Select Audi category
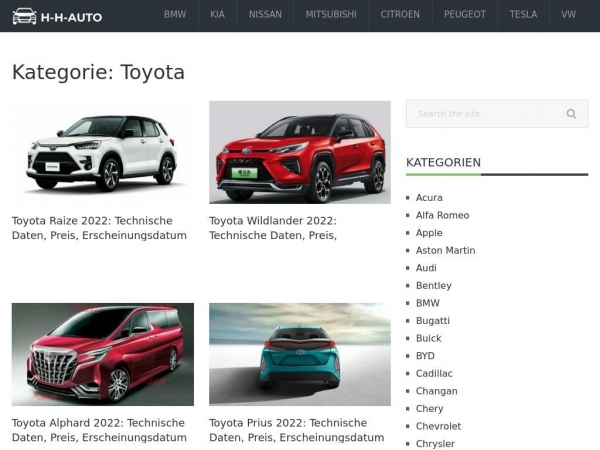The height and width of the screenshot is (450, 600). click(426, 268)
